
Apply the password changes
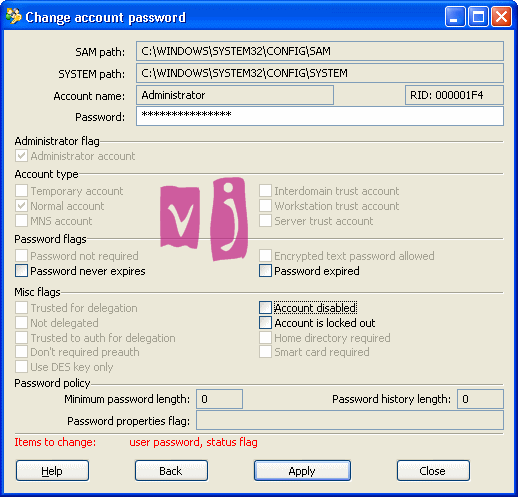[x=302, y=471]
